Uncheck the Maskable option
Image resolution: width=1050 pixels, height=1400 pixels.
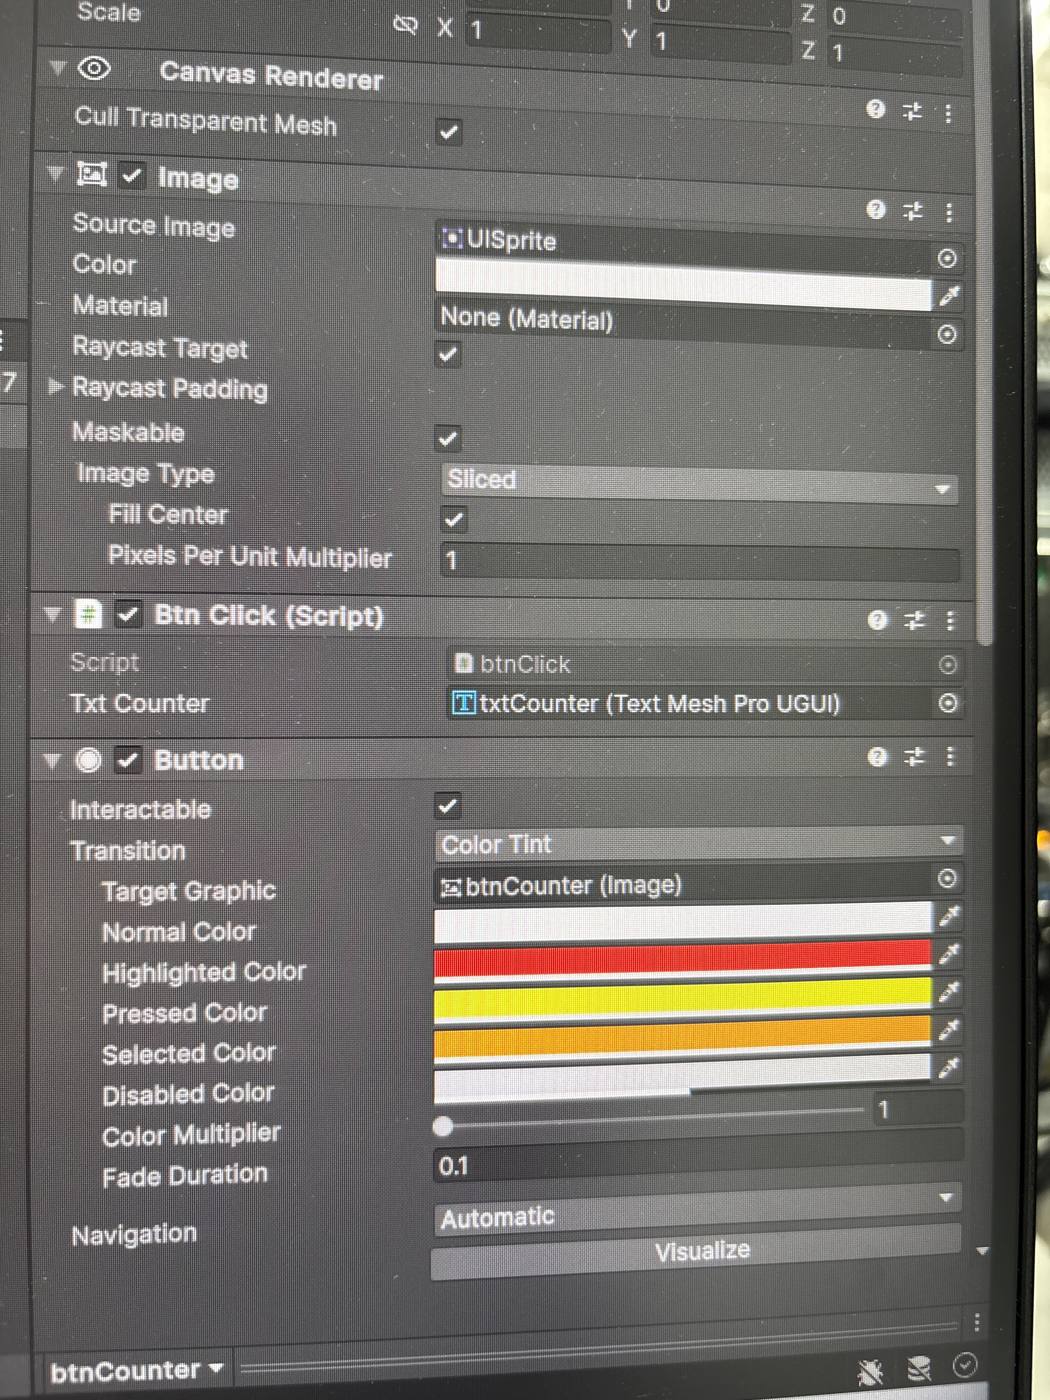tap(448, 437)
